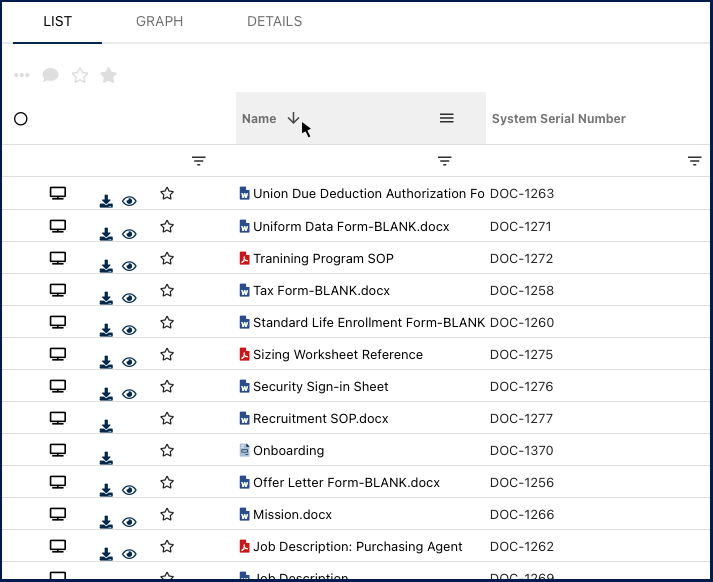The image size is (713, 582).
Task: Click PDF icon for Sizing Worksheet Reference
Action: pos(244,355)
